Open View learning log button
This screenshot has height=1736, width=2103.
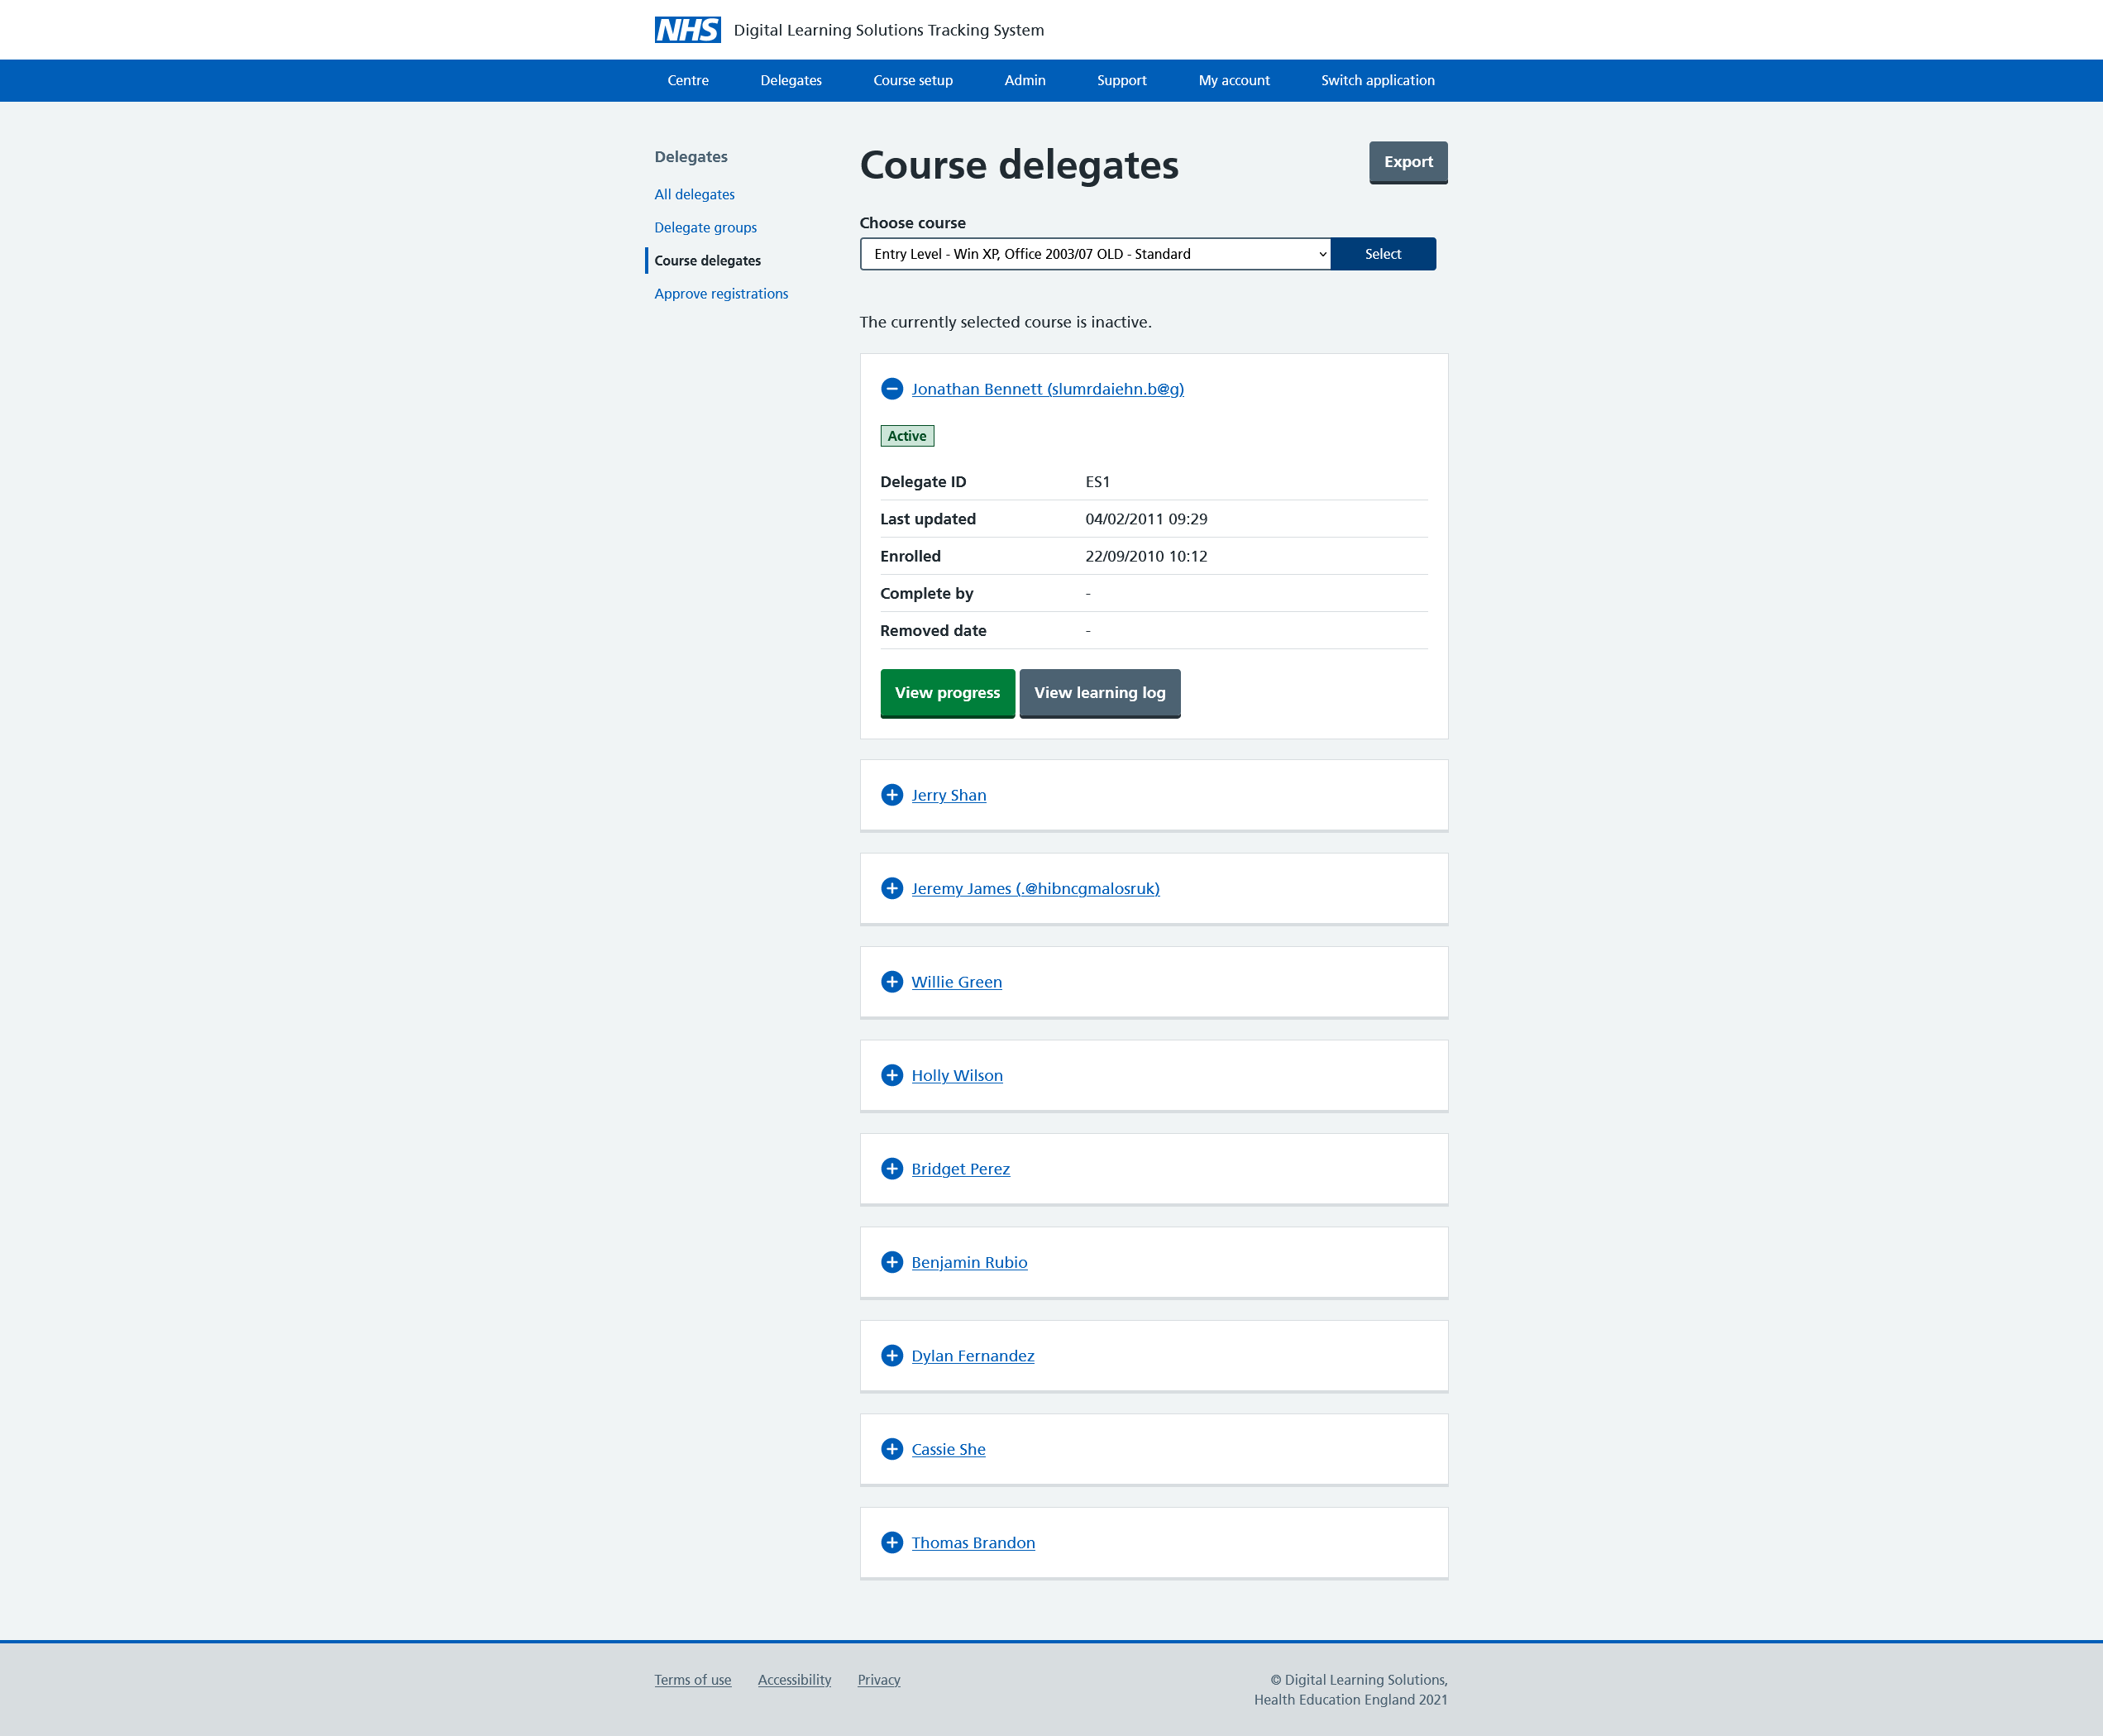point(1099,693)
